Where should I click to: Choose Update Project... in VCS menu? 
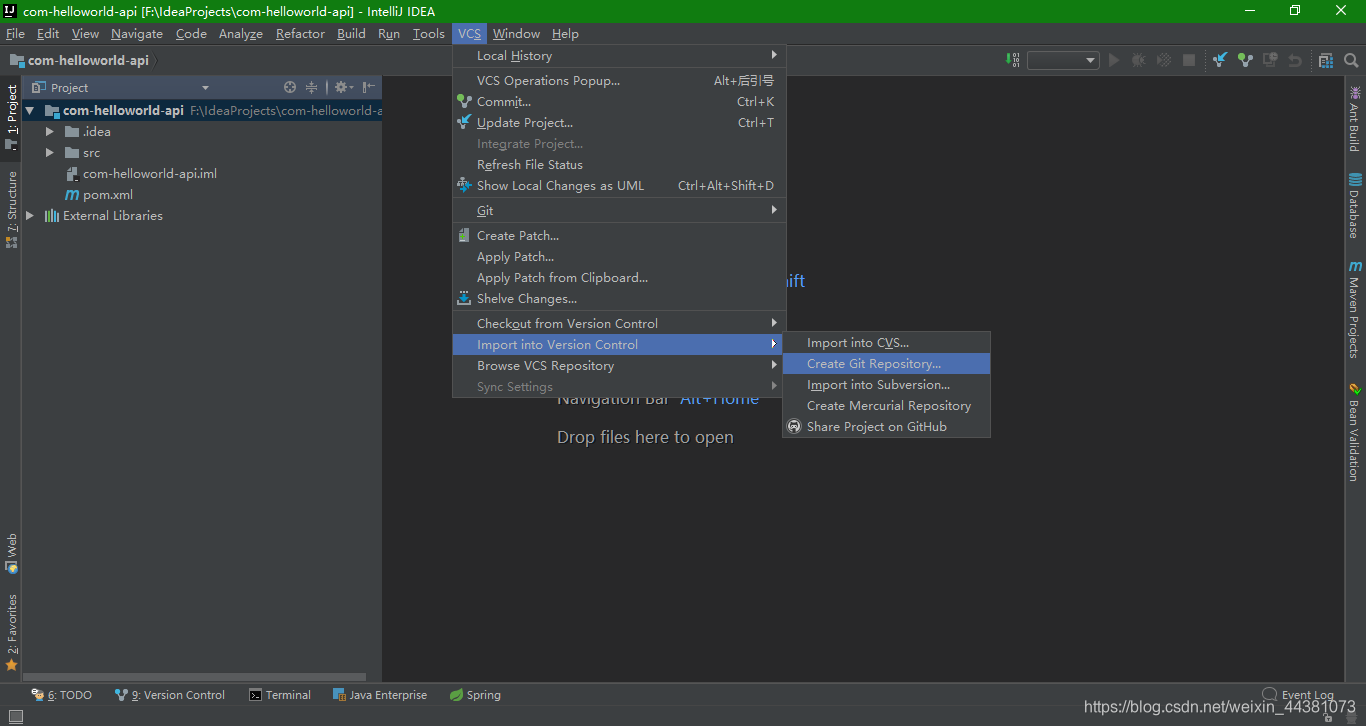tap(620, 123)
